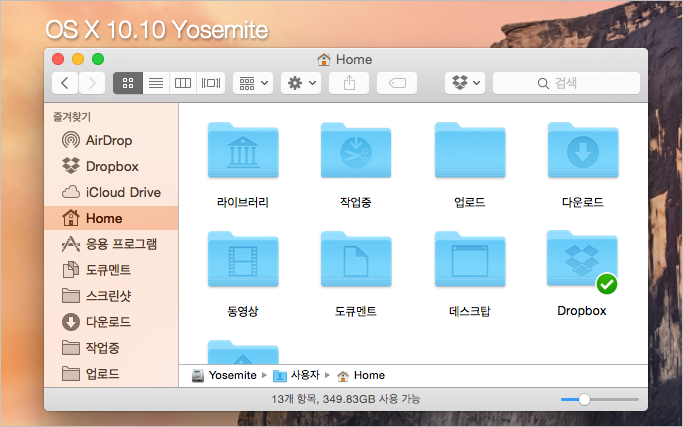Screen dimensions: 683x427
Task: Switch to list view
Action: [x=156, y=83]
